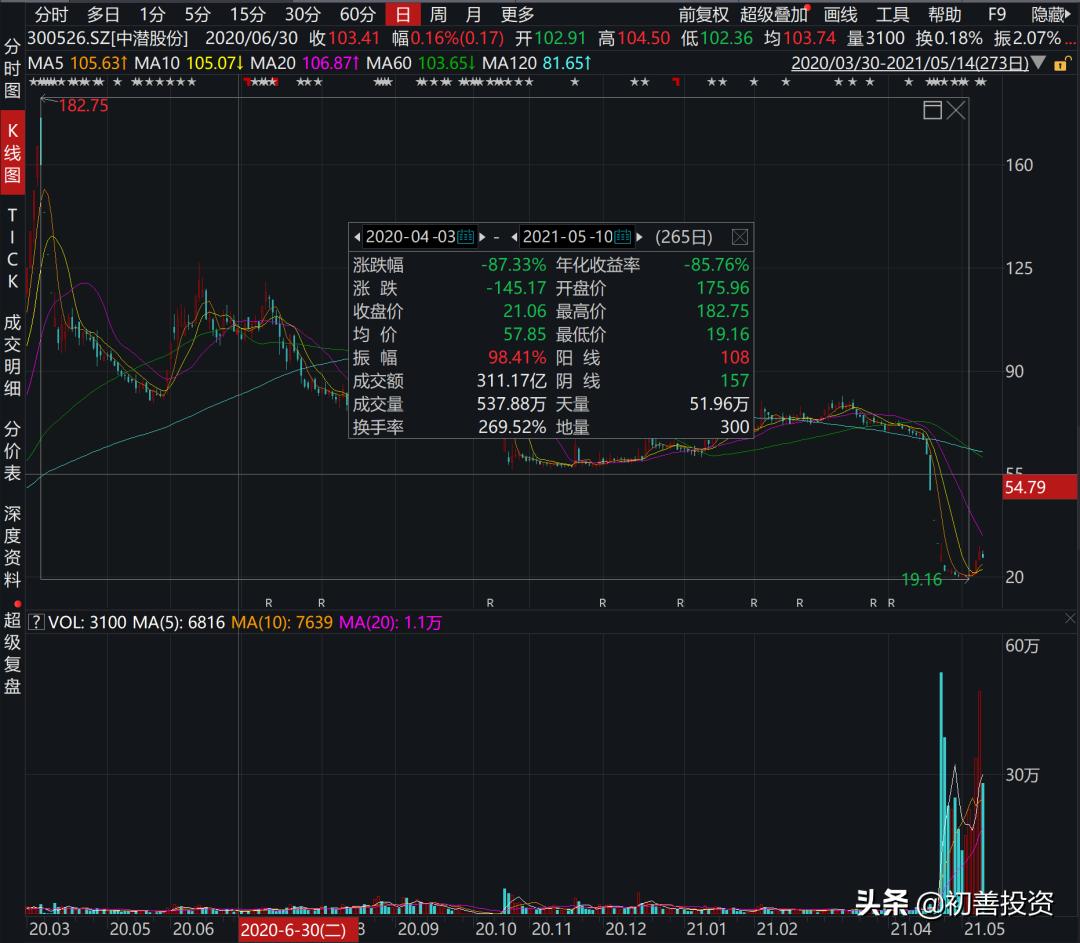
Task: Open the end date calendar picker
Action: point(623,237)
